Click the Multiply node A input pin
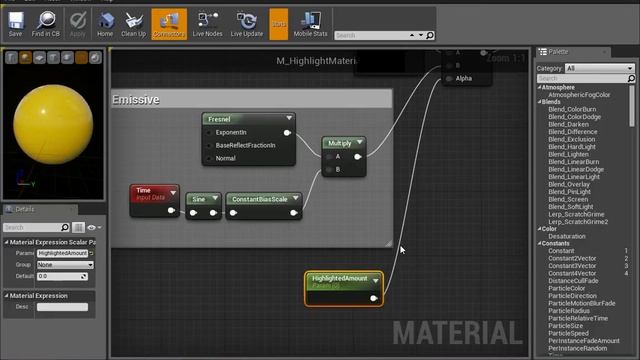The image size is (640, 360). [329, 157]
